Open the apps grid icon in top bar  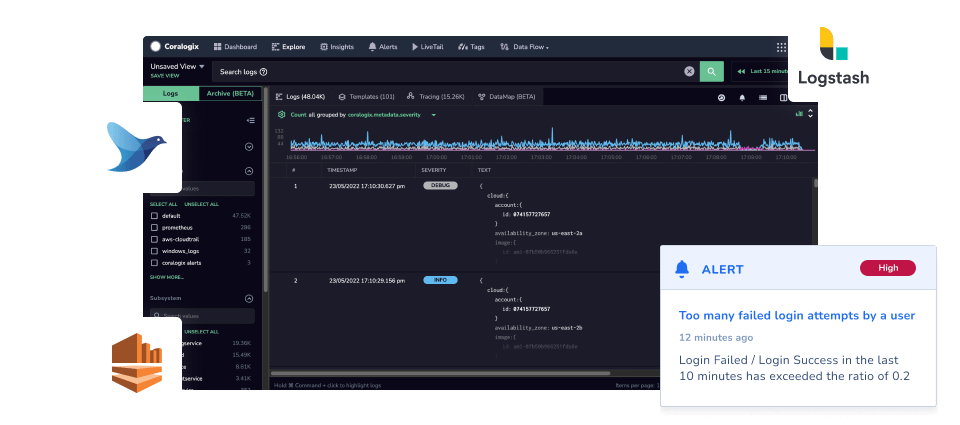[x=781, y=47]
